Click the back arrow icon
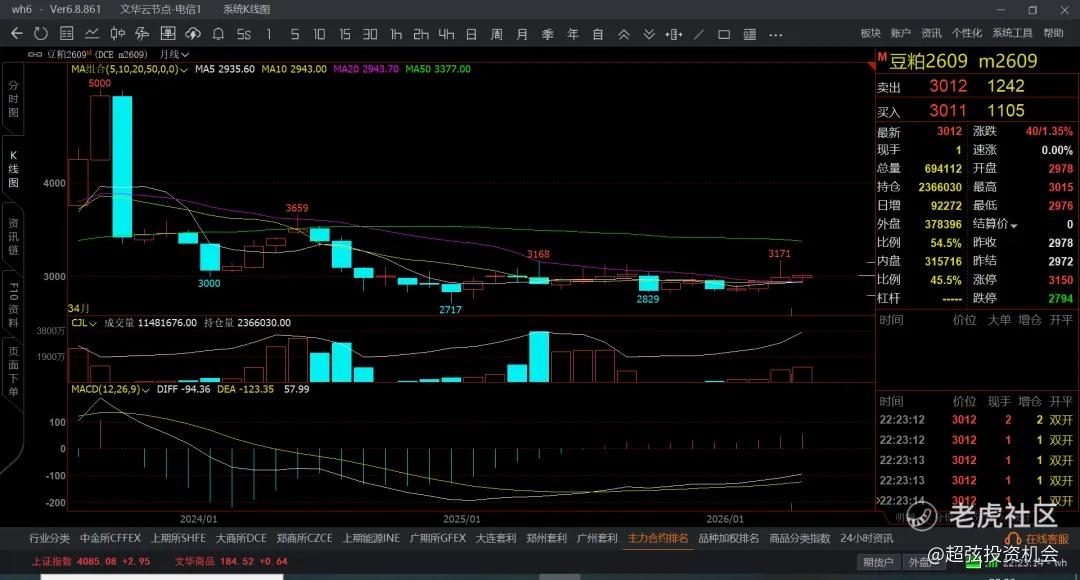Screen dimensions: 1080x580 [x=17, y=34]
